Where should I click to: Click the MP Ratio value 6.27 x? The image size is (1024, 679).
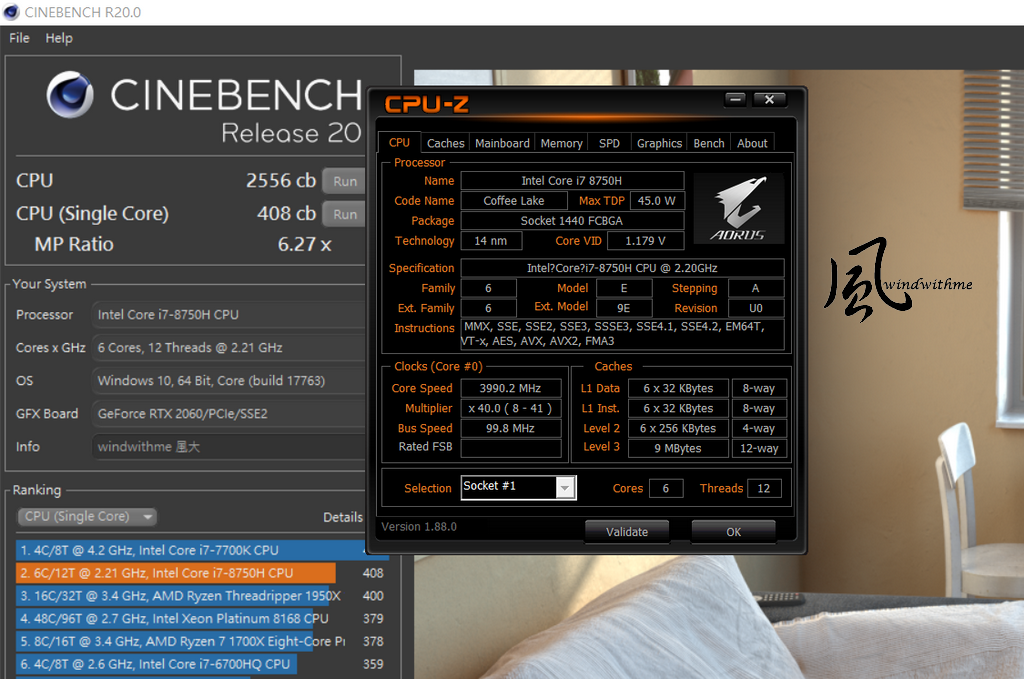click(x=304, y=244)
